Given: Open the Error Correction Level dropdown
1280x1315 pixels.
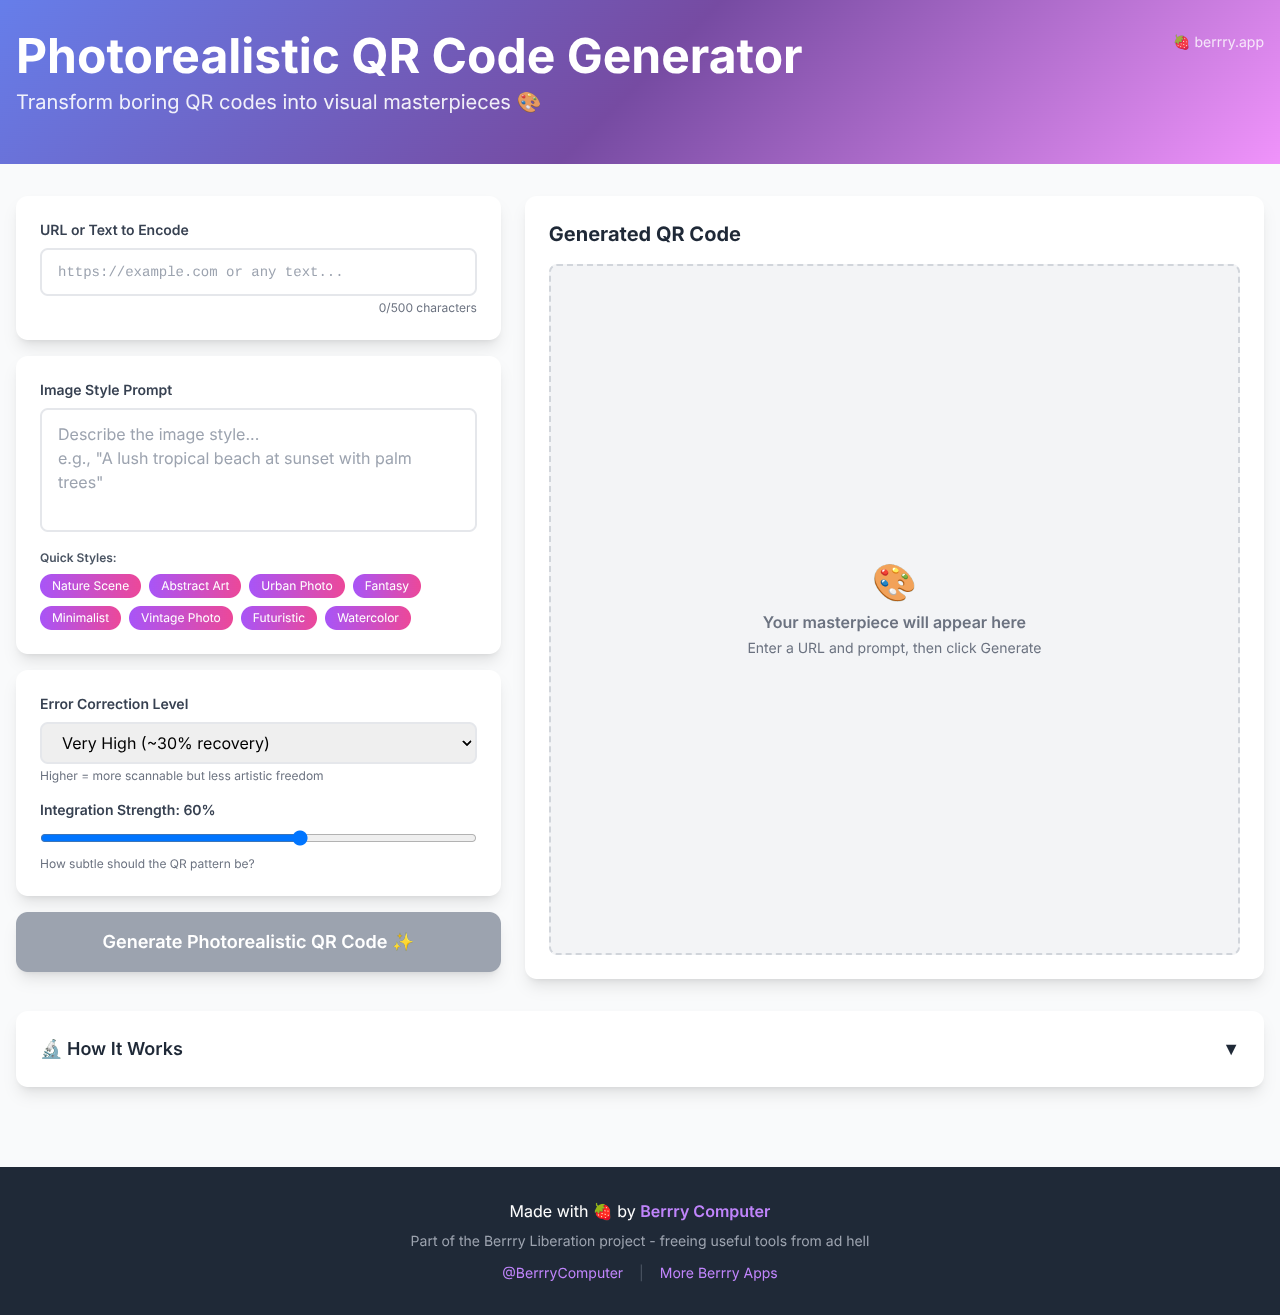Looking at the screenshot, I should tap(258, 743).
